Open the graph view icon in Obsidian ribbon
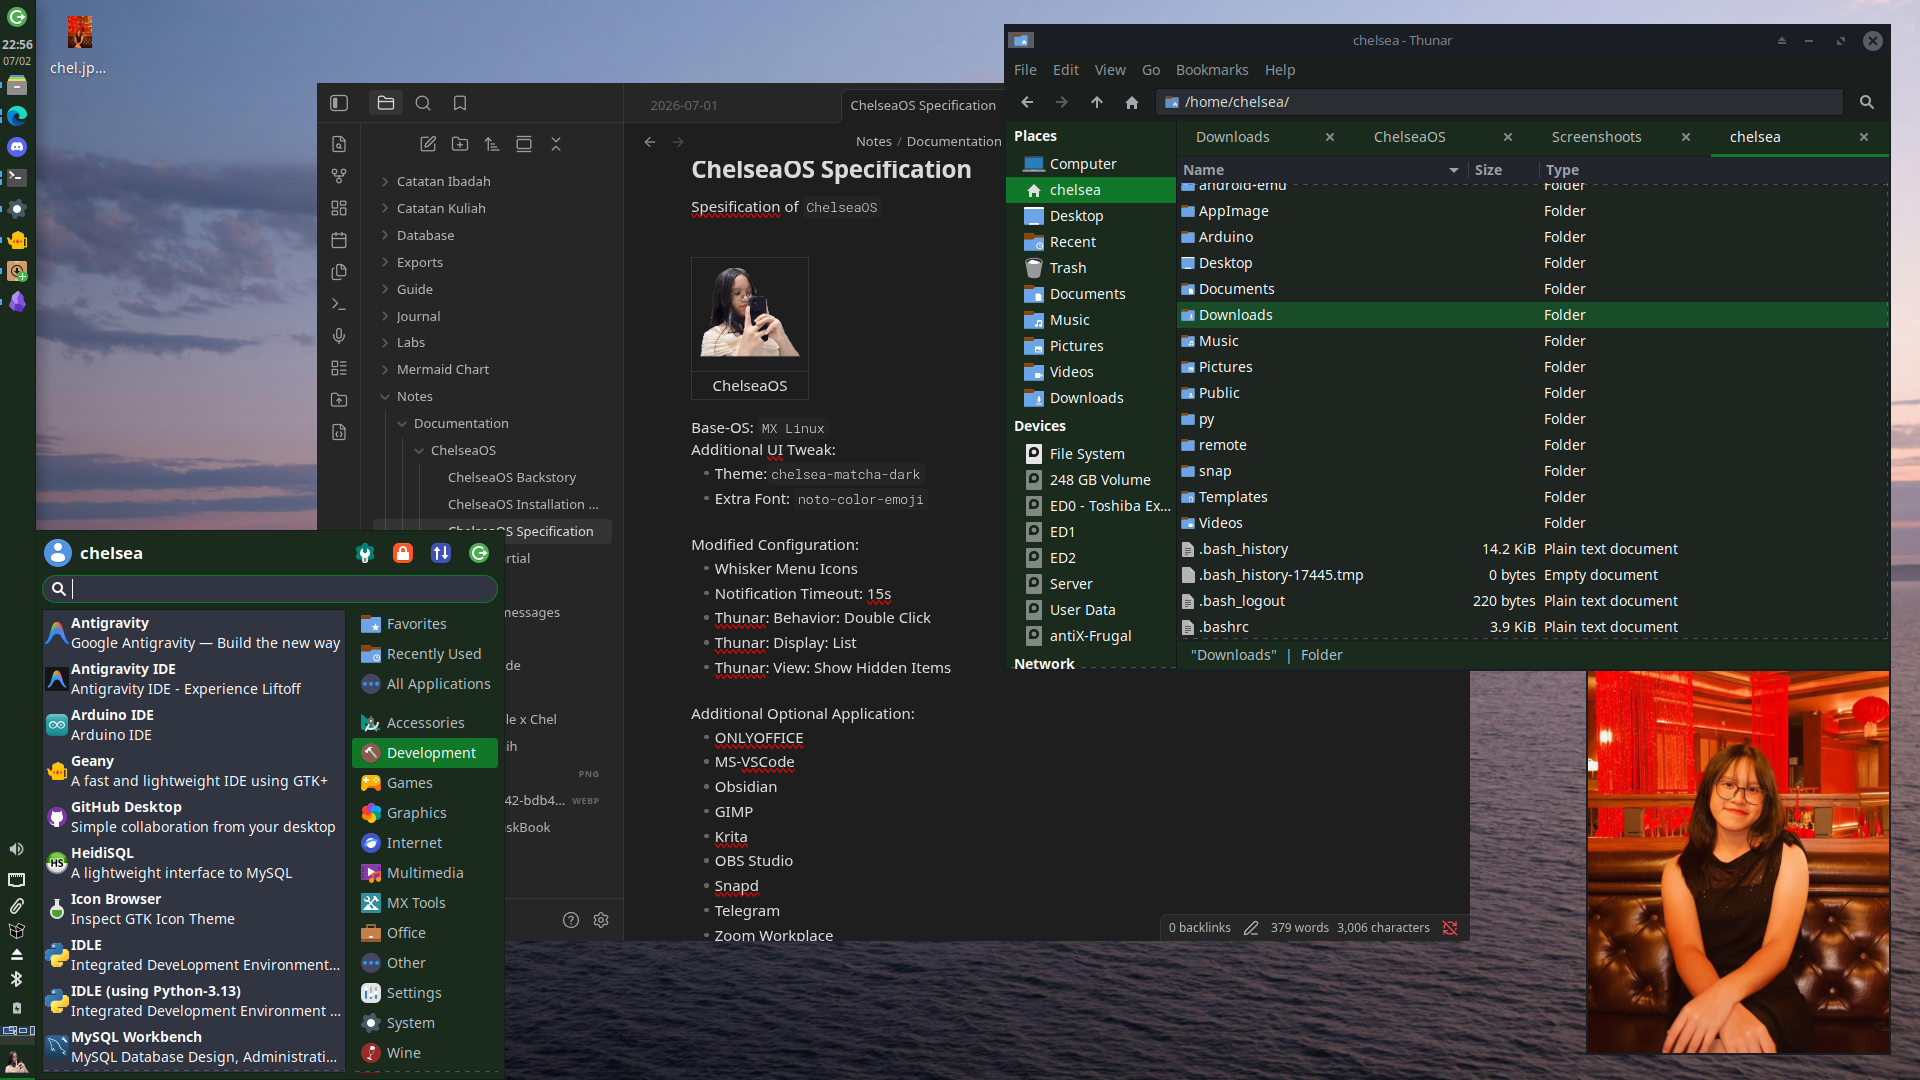 pyautogui.click(x=339, y=176)
